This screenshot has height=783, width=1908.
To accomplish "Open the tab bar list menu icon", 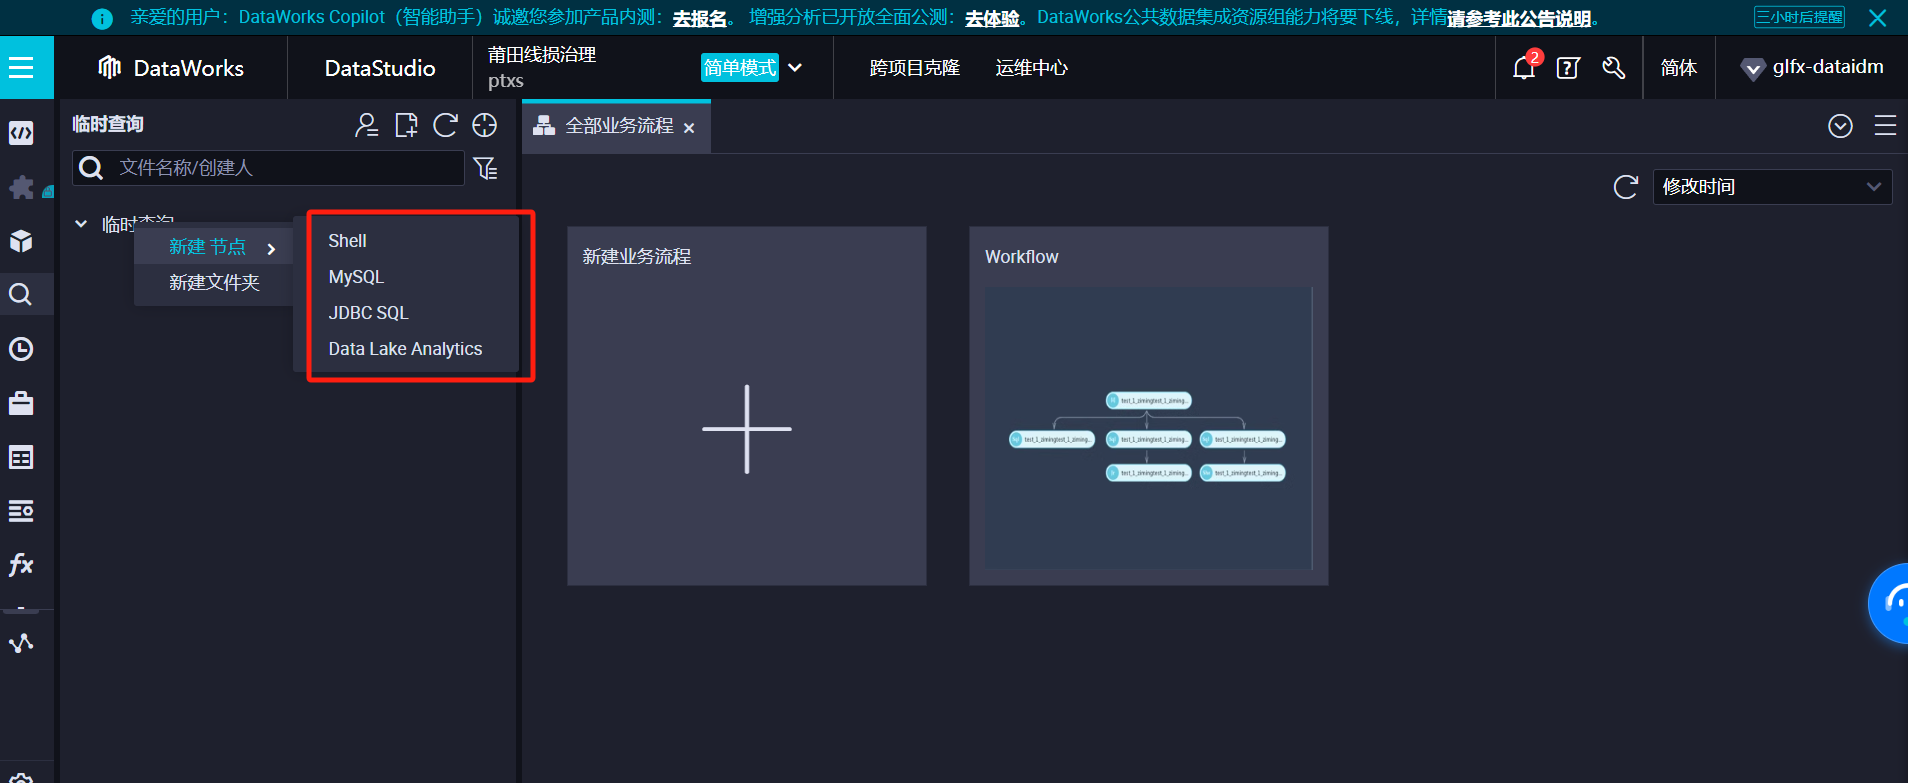I will [x=1885, y=125].
